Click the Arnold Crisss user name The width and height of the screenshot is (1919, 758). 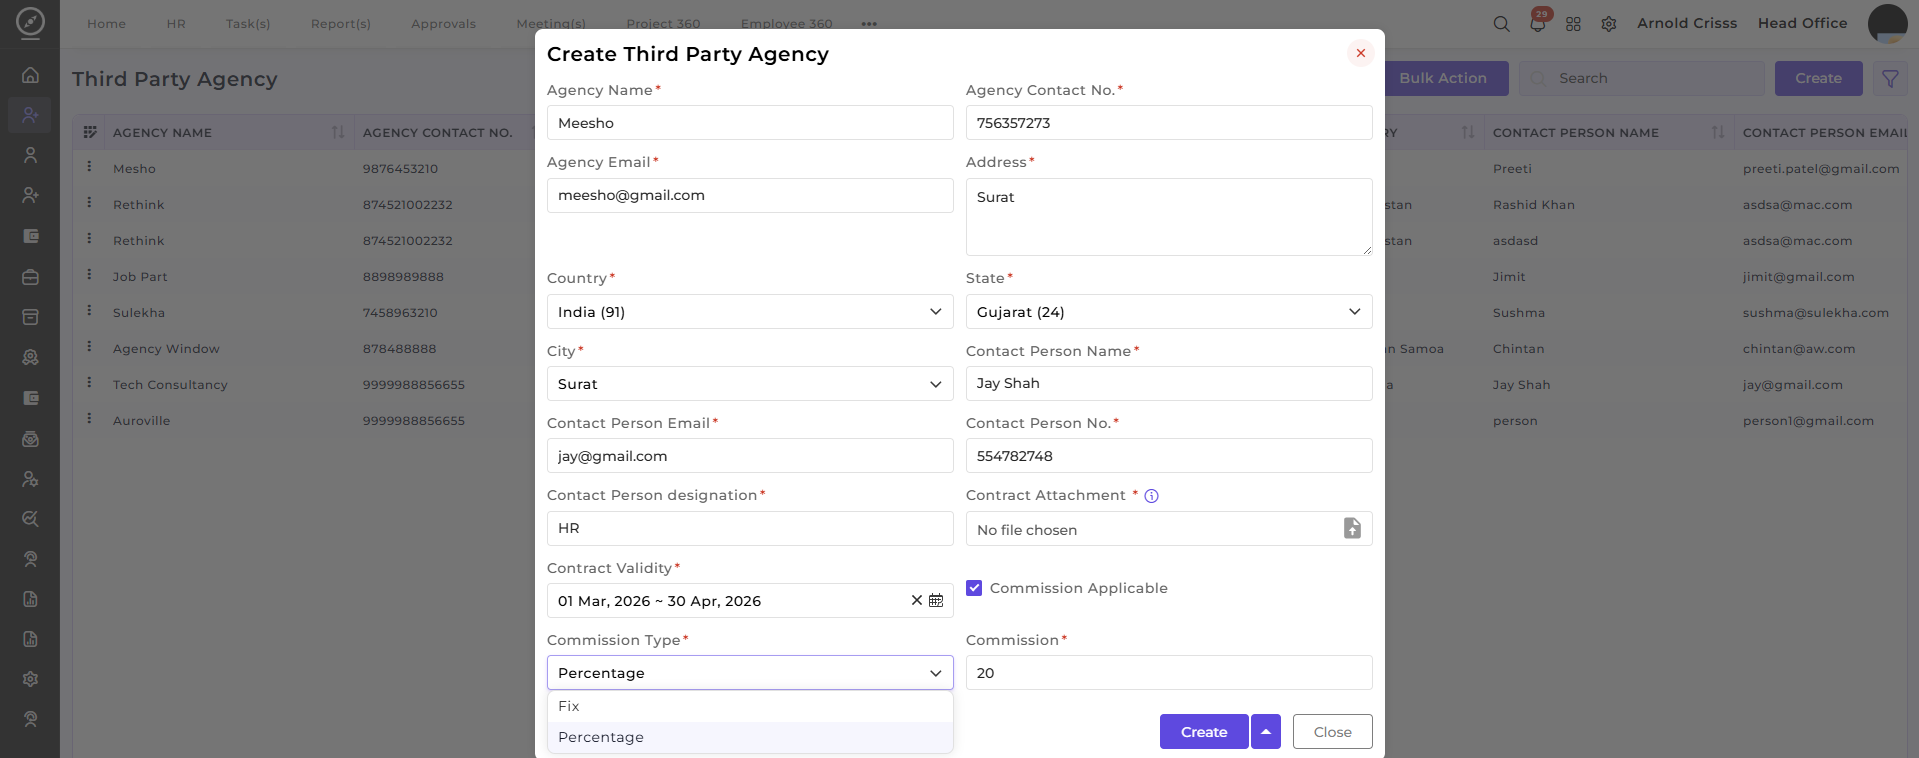click(x=1687, y=23)
